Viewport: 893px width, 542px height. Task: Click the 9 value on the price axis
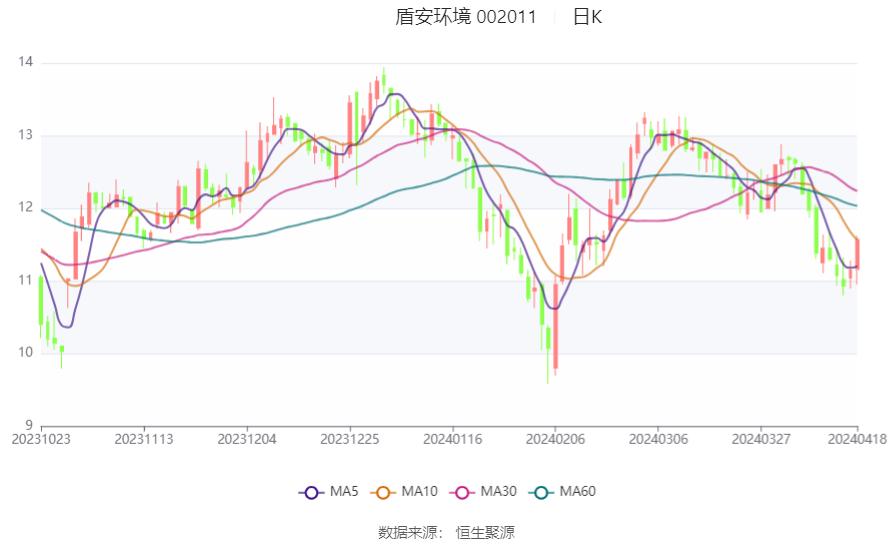28,425
